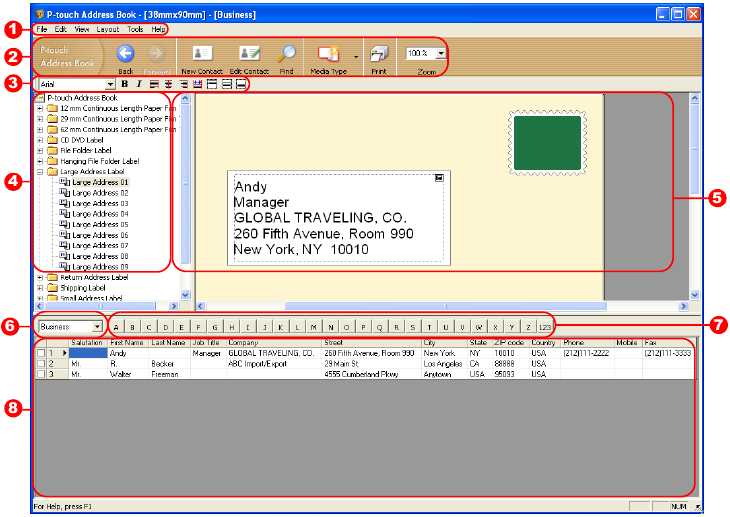
Task: Click tree panel vertical scrollbar down arrow
Action: point(185,294)
